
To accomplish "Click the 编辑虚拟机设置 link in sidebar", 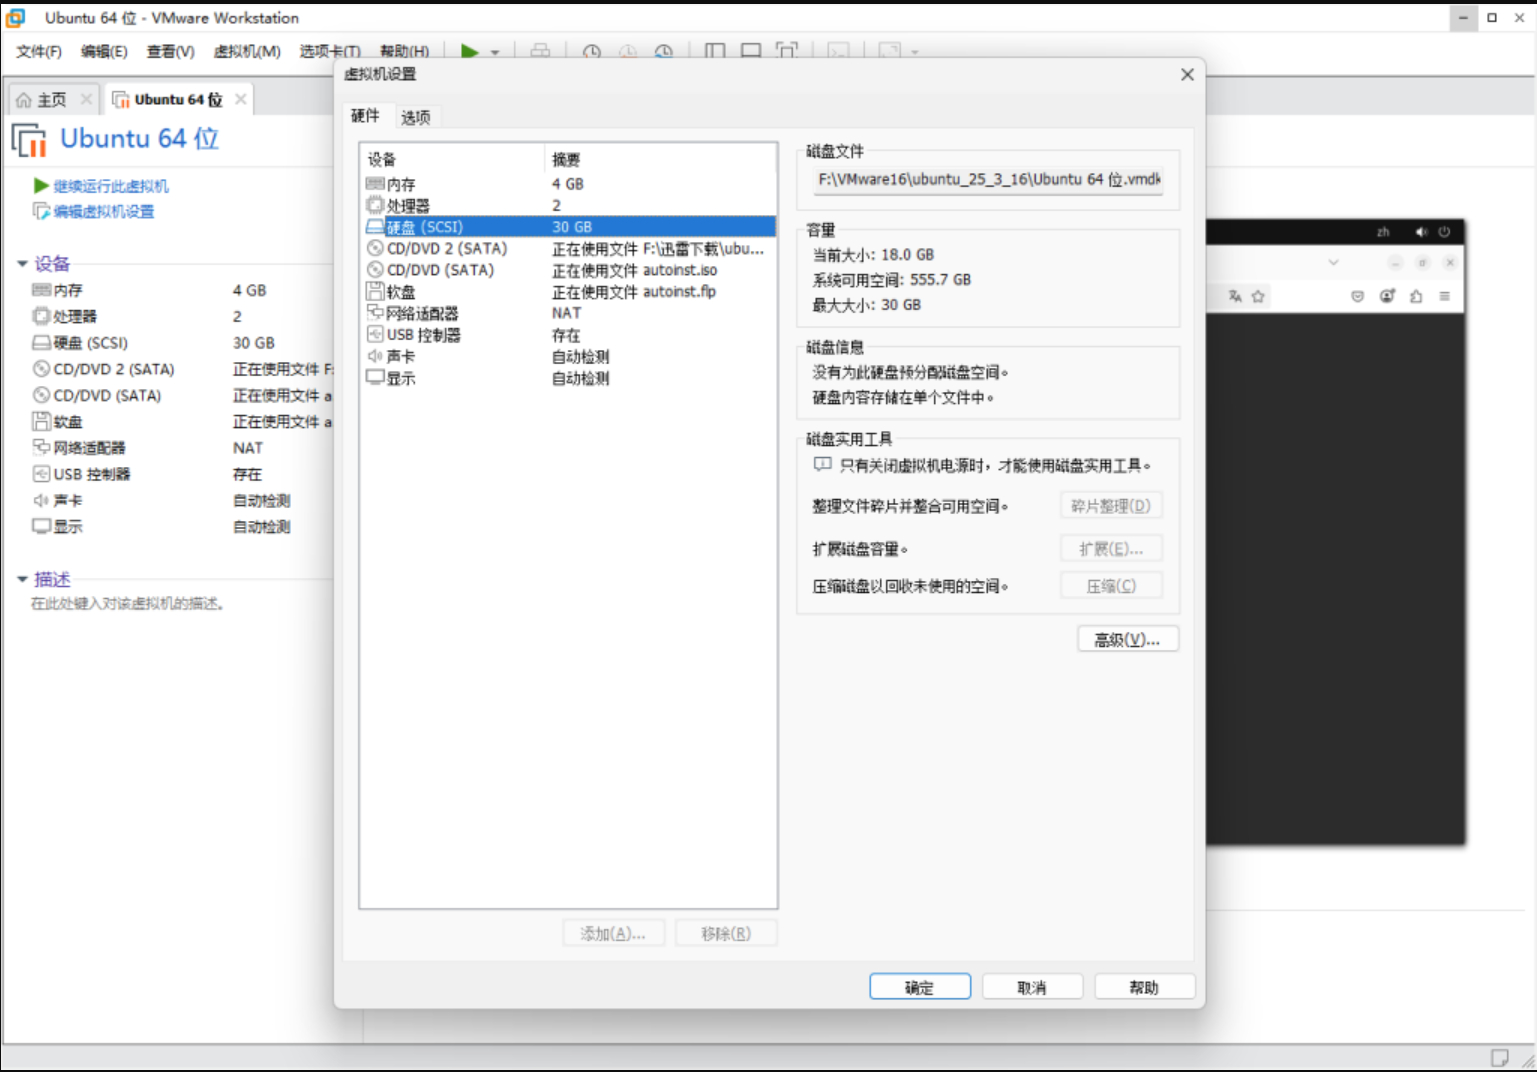I will pyautogui.click(x=103, y=211).
